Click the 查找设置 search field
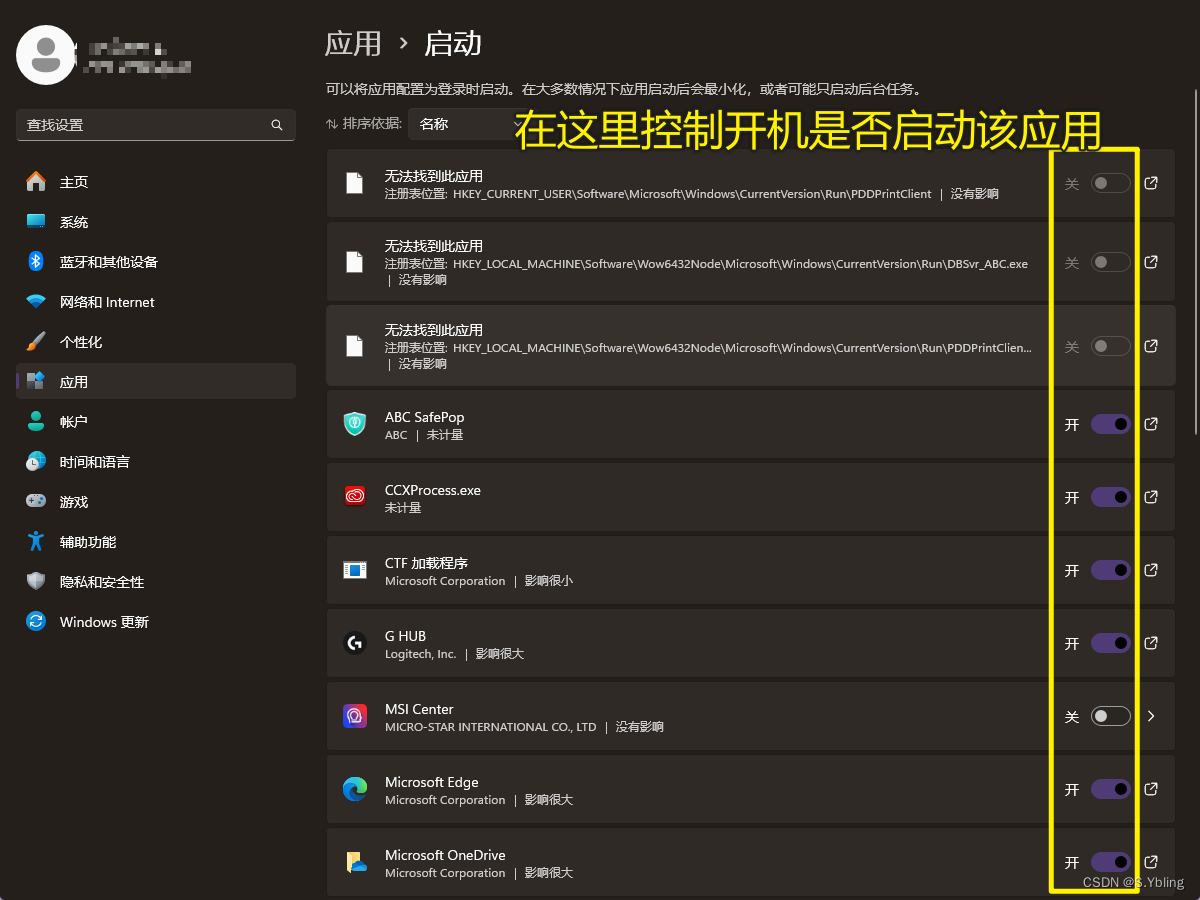This screenshot has height=900, width=1200. 156,125
